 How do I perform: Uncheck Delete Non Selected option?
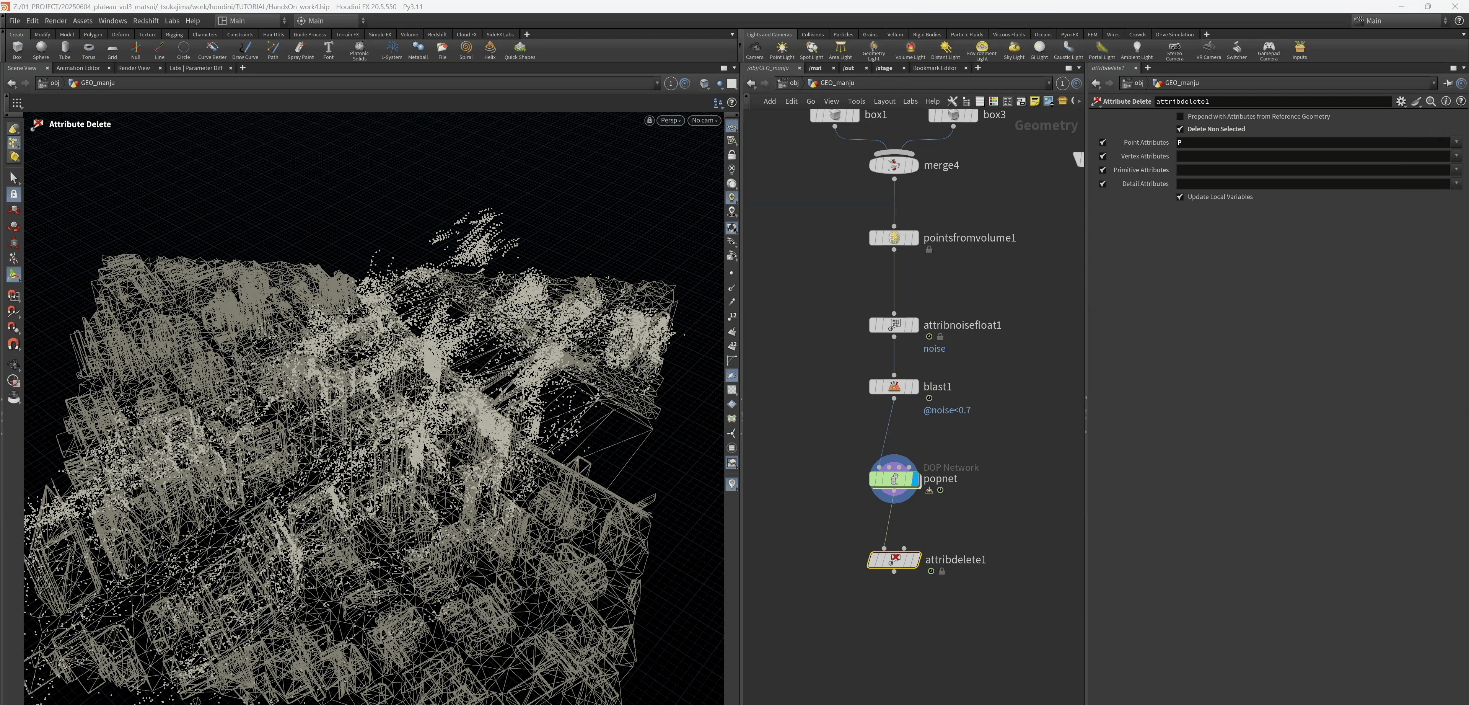point(1181,129)
